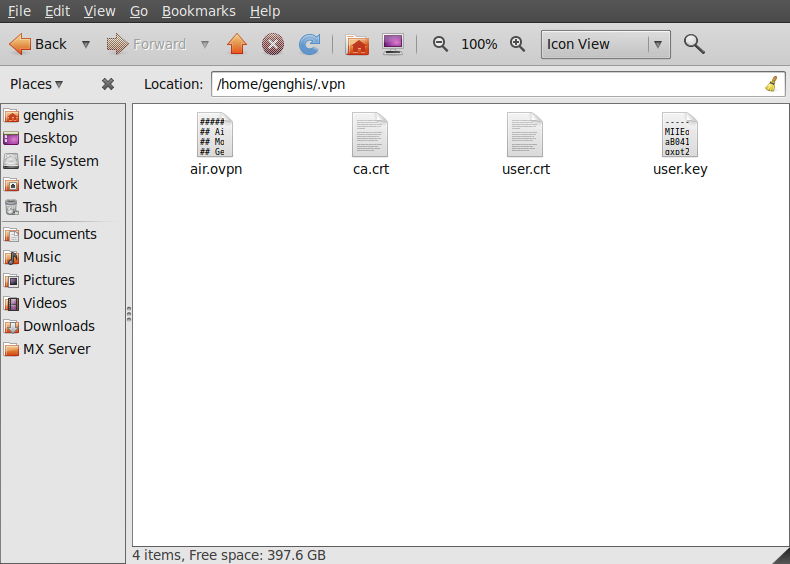Expand the Back history dropdown arrow
This screenshot has height=564, width=790.
point(86,44)
